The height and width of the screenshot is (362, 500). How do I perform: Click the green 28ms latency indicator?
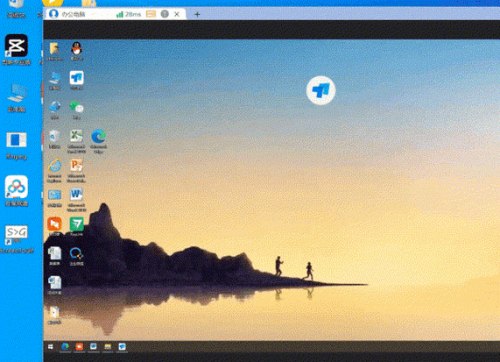(128, 14)
